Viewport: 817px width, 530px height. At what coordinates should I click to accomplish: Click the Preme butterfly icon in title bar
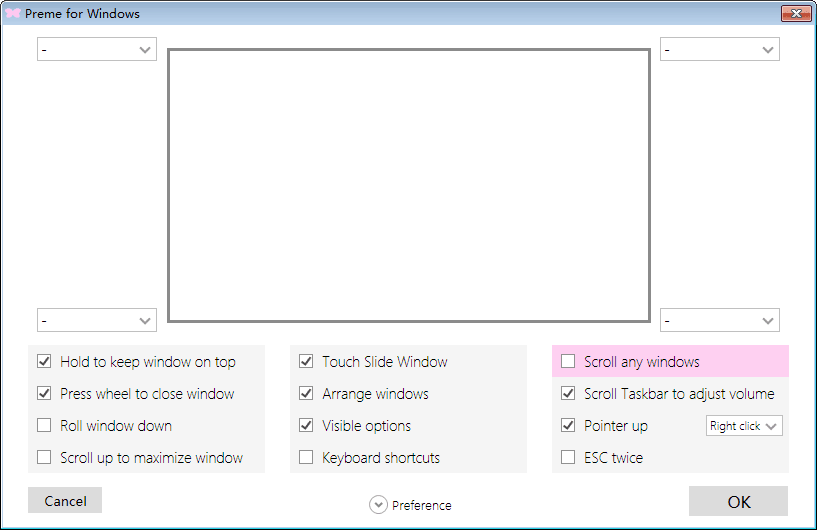point(13,14)
